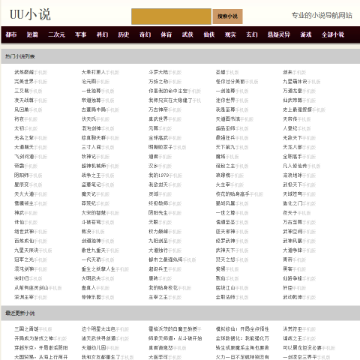The image size is (360, 360).
Task: Open the novel 冠军之光
Action: (x=24, y=259)
